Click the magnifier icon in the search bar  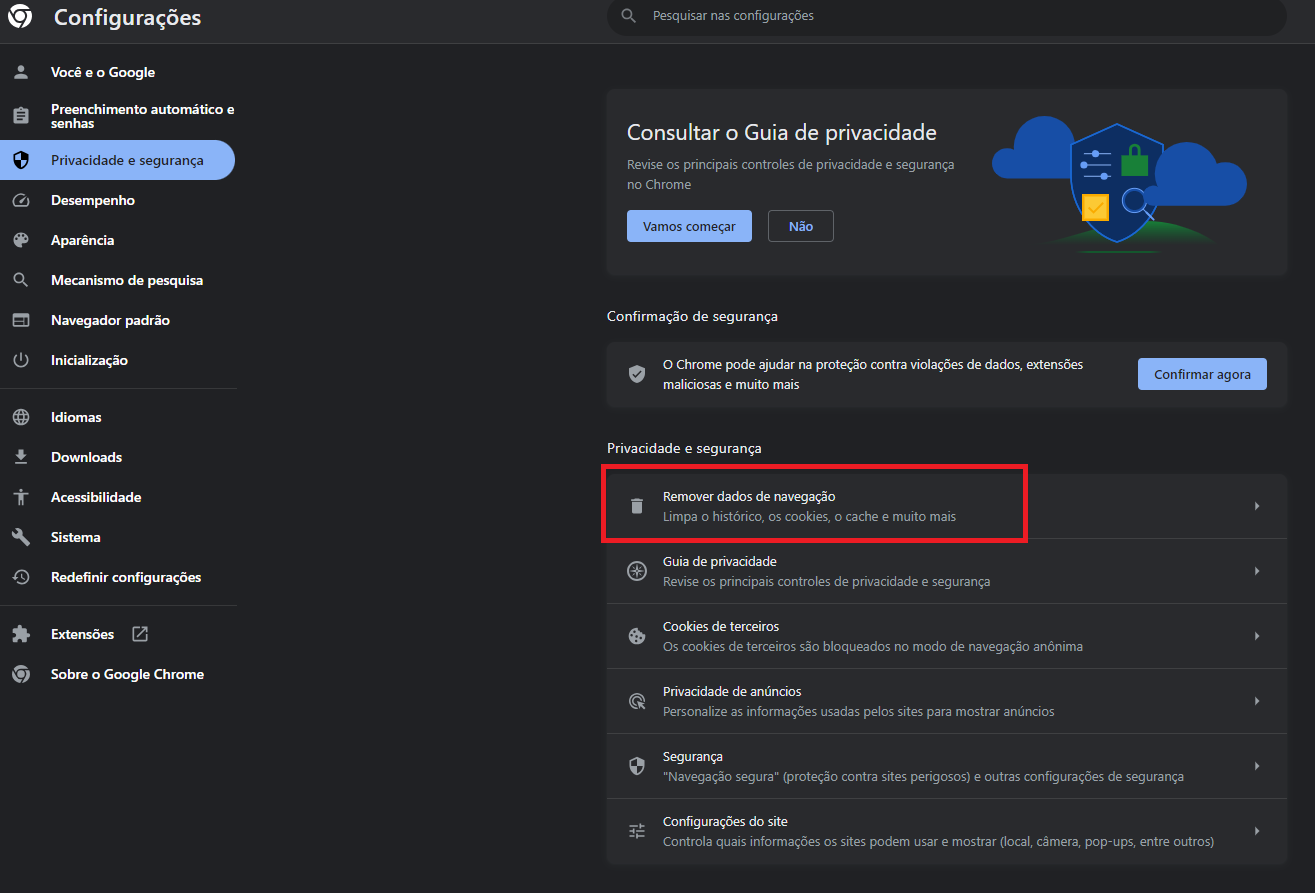[629, 16]
